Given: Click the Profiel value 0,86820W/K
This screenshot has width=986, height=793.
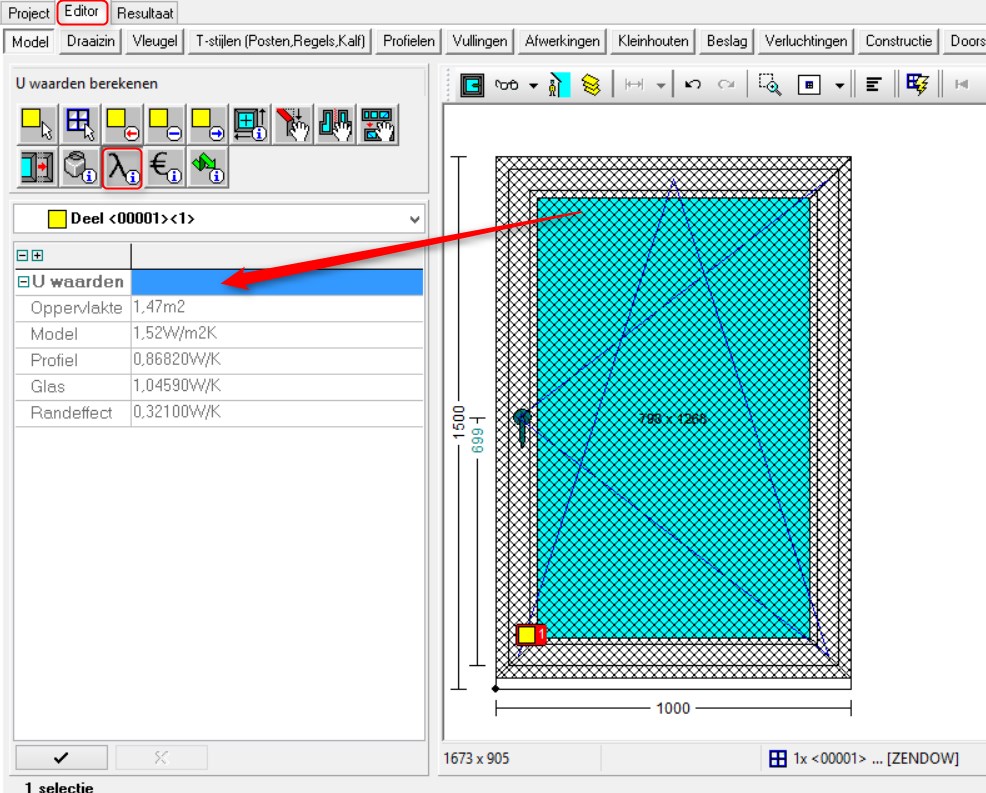Looking at the screenshot, I should 177,360.
